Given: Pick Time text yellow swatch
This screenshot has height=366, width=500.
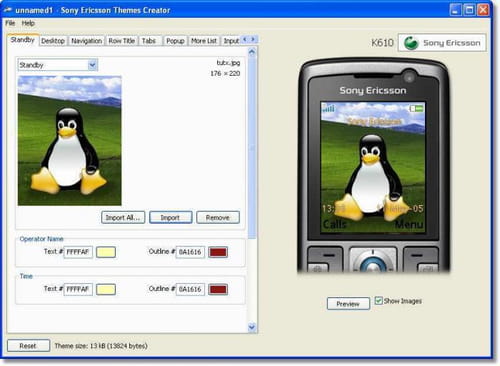Looking at the screenshot, I should (x=106, y=289).
